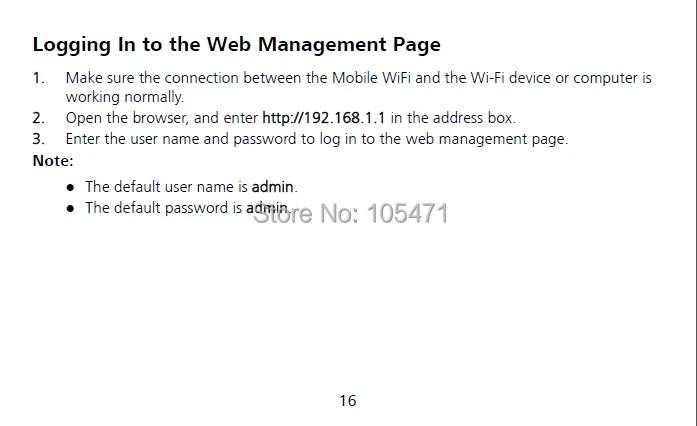
Task: Click 'The default password is' text
Action: pos(164,208)
